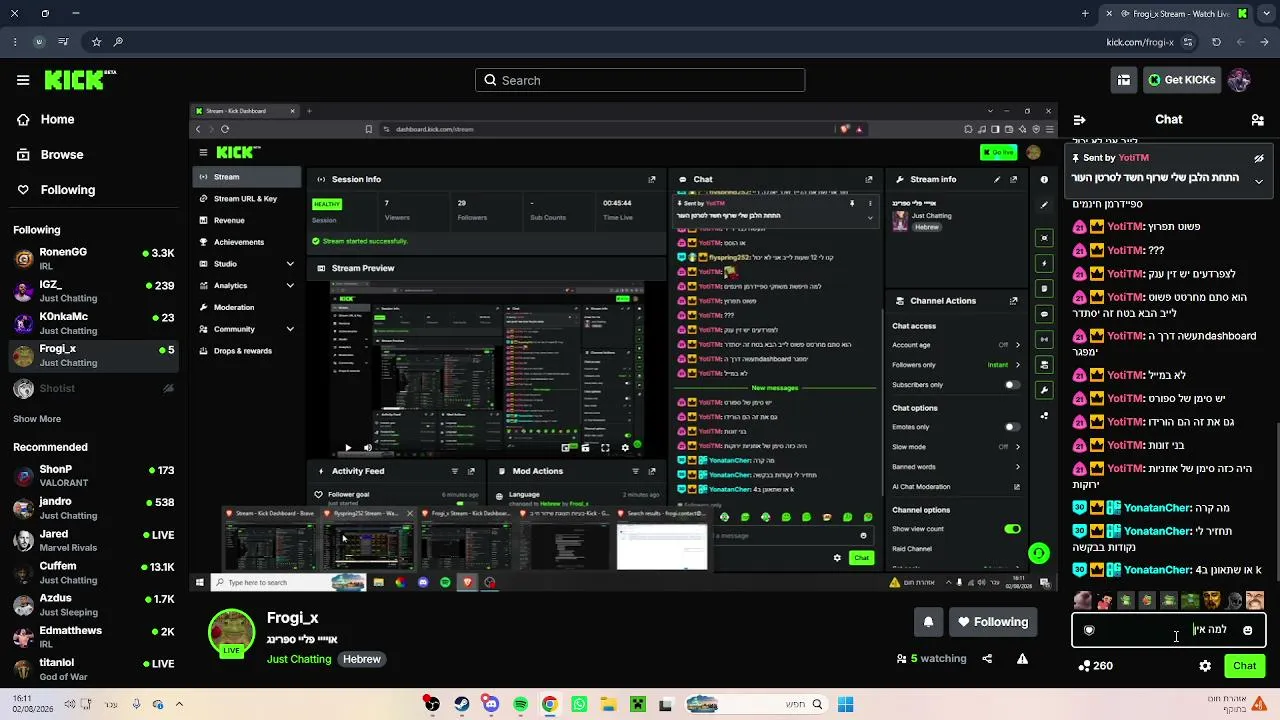Screen dimensions: 1280x720
Task: Share the stream with the share icon
Action: [987, 659]
